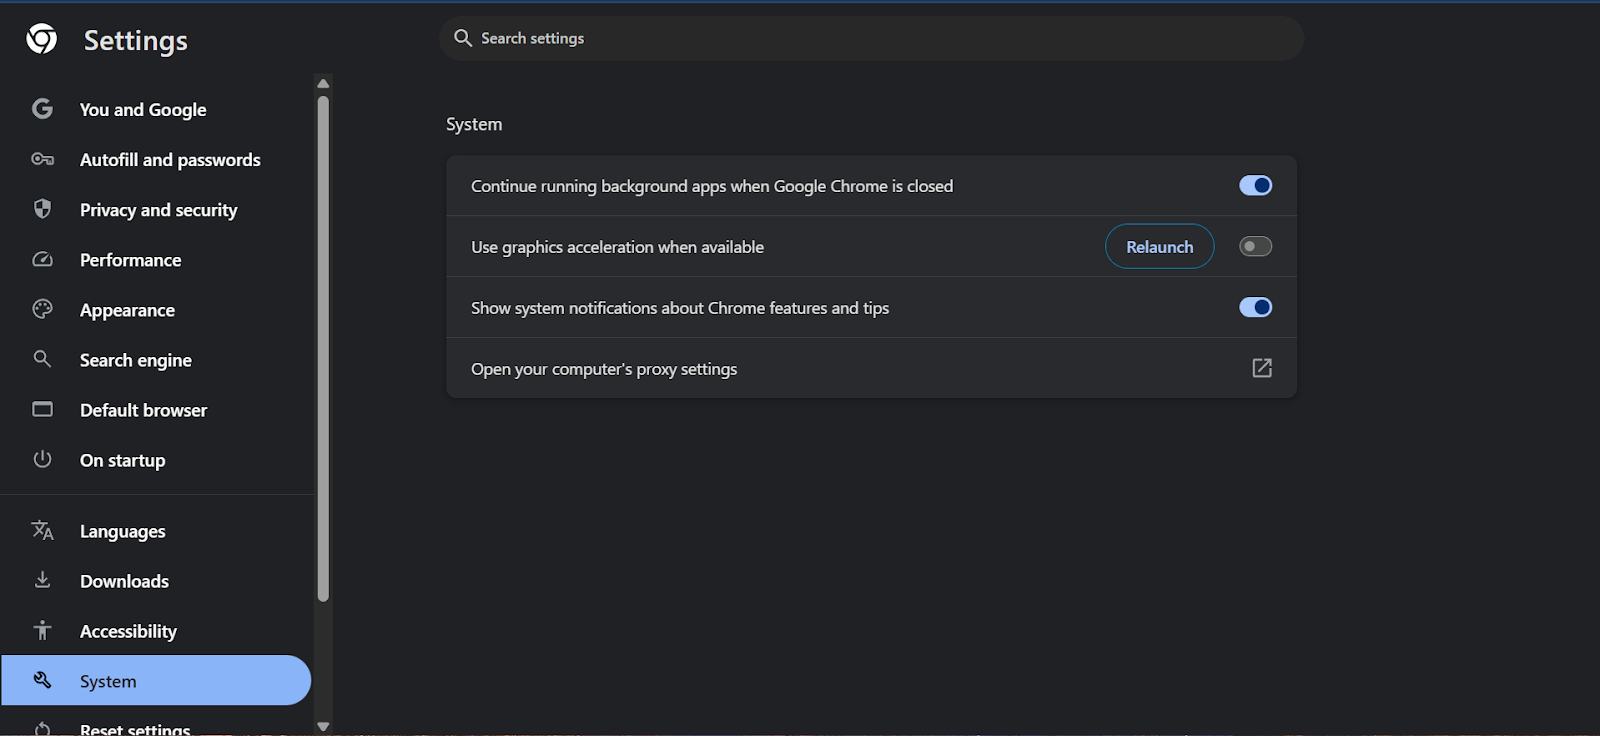1600x736 pixels.
Task: Click the speedometer icon for Performance
Action: pos(42,259)
